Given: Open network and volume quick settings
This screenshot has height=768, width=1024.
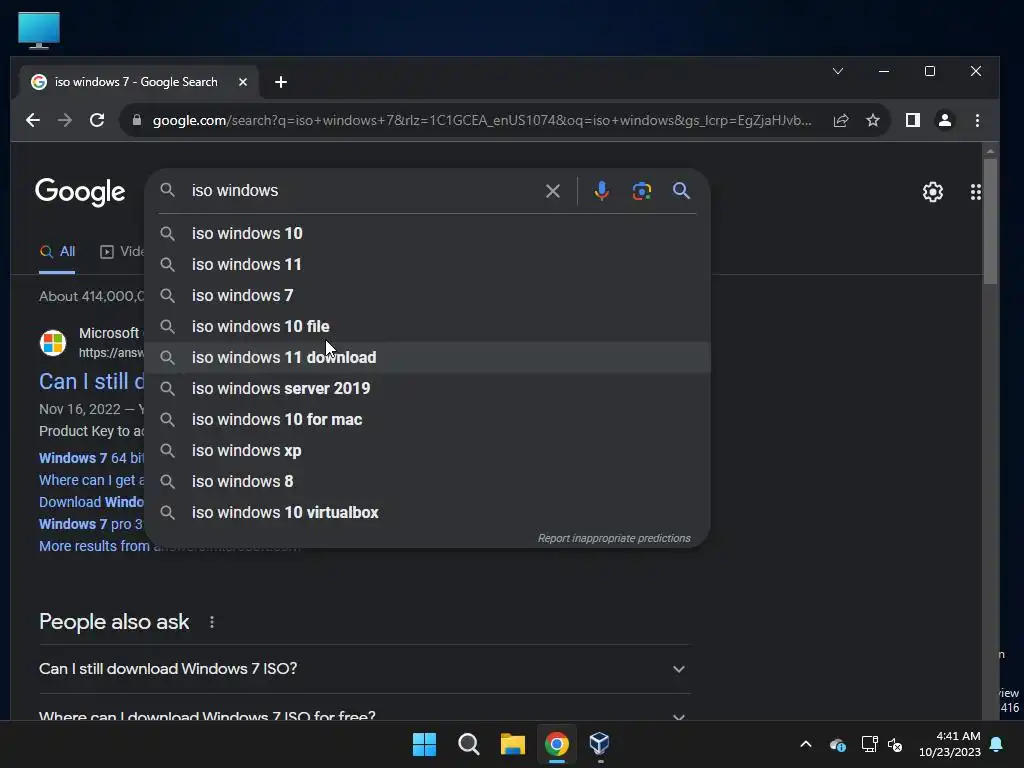Looking at the screenshot, I should point(882,744).
